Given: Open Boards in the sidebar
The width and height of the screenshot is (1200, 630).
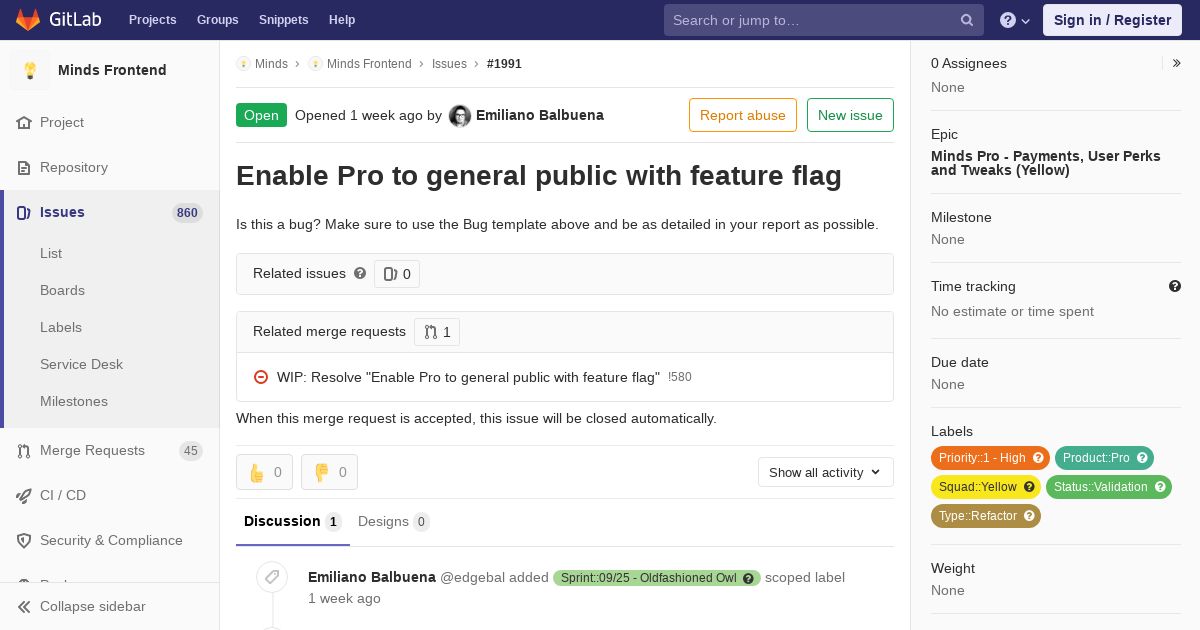Looking at the screenshot, I should 62,290.
